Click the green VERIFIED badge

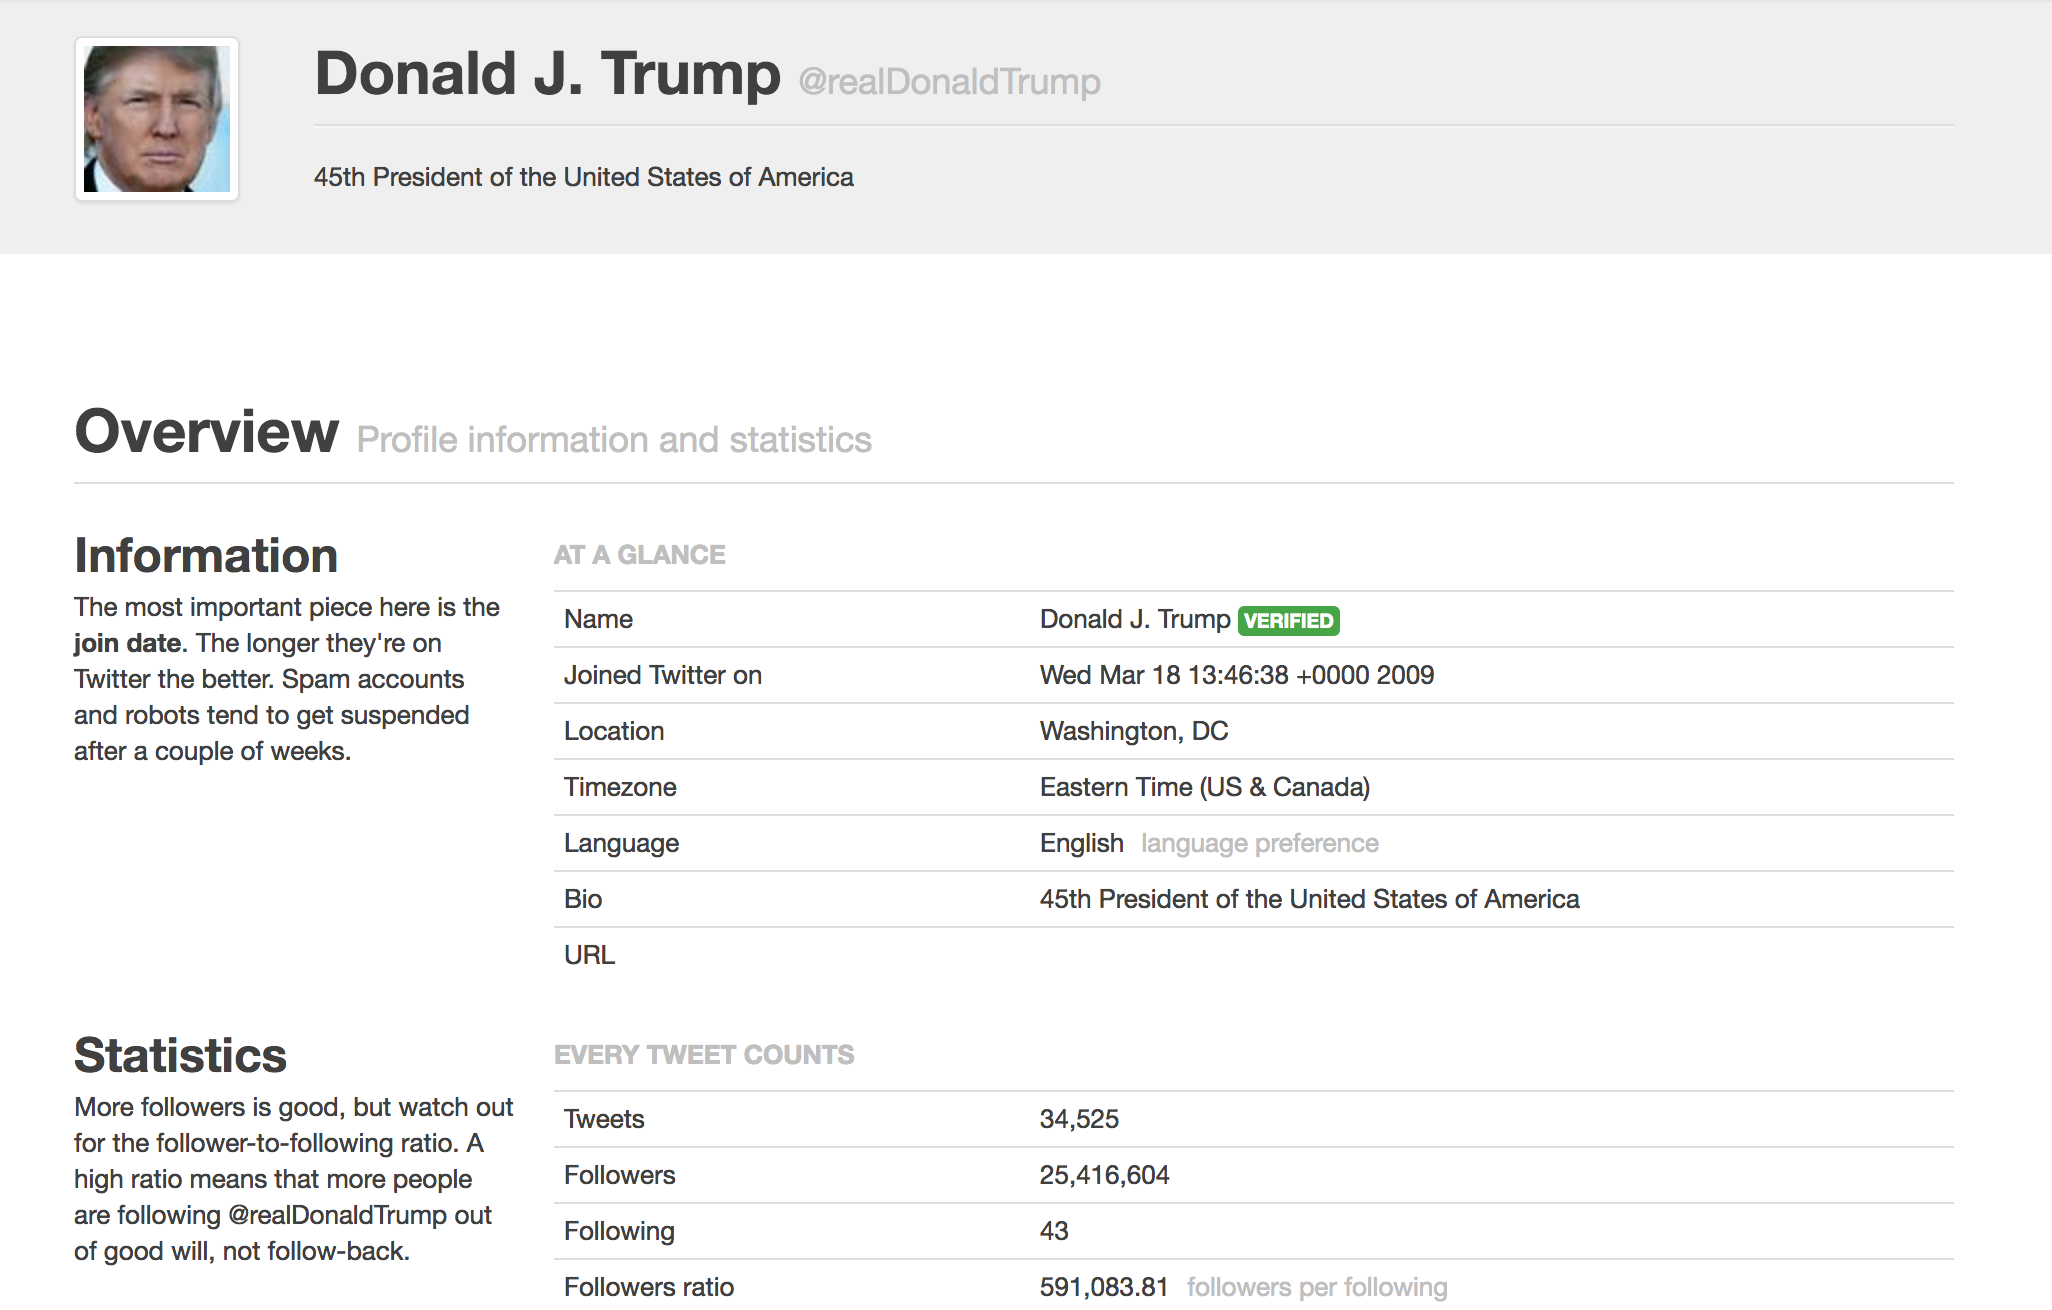click(x=1288, y=621)
